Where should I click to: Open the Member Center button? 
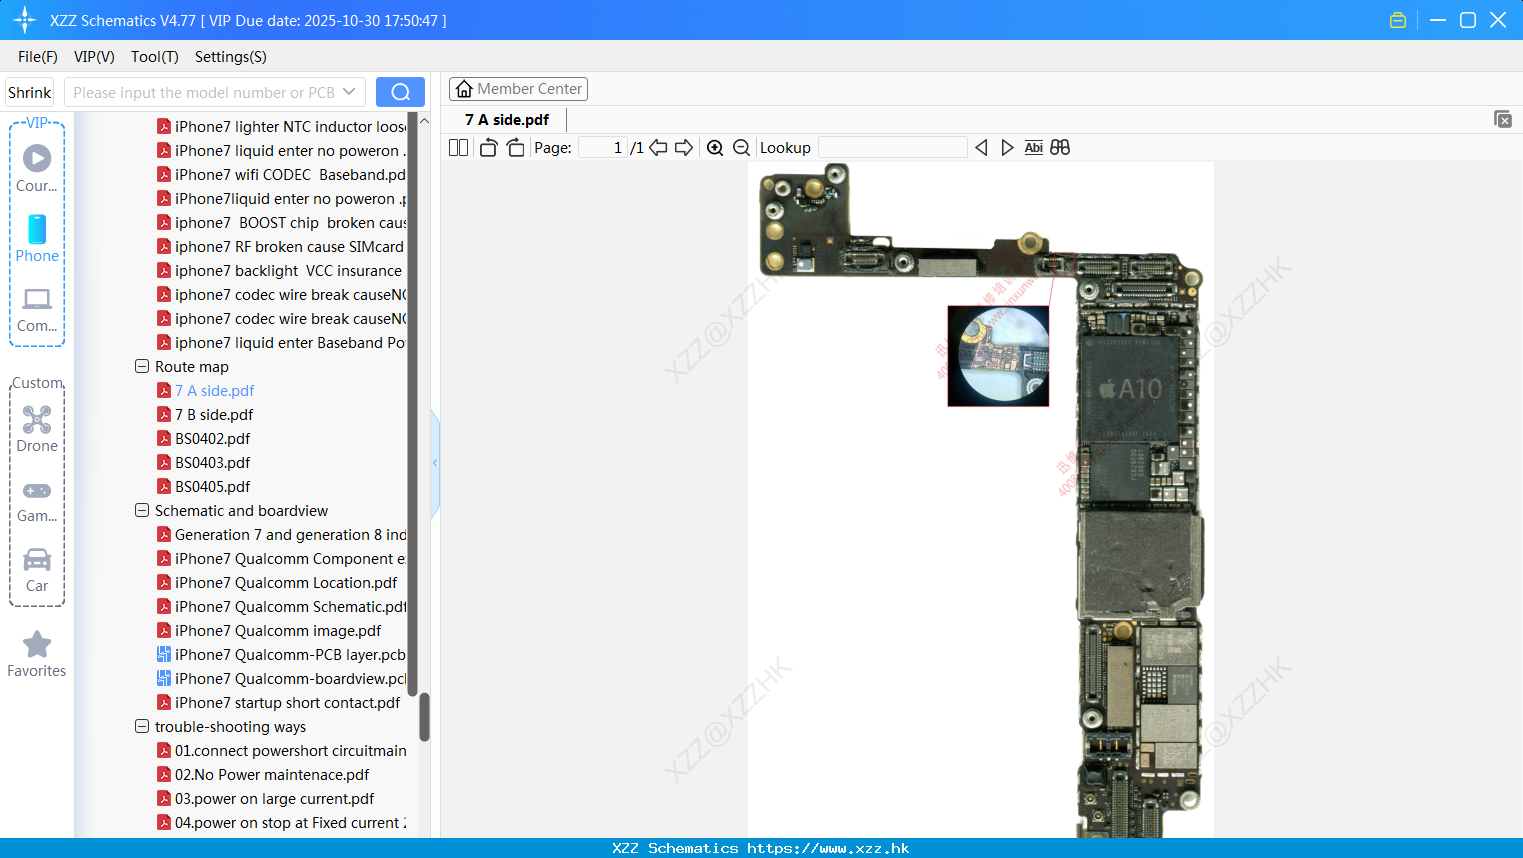tap(518, 89)
